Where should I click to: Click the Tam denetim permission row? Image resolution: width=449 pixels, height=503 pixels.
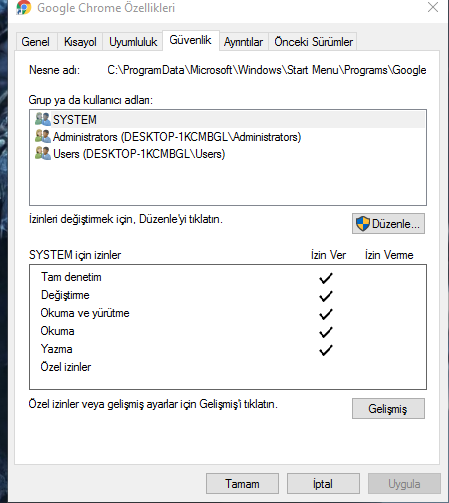click(228, 277)
